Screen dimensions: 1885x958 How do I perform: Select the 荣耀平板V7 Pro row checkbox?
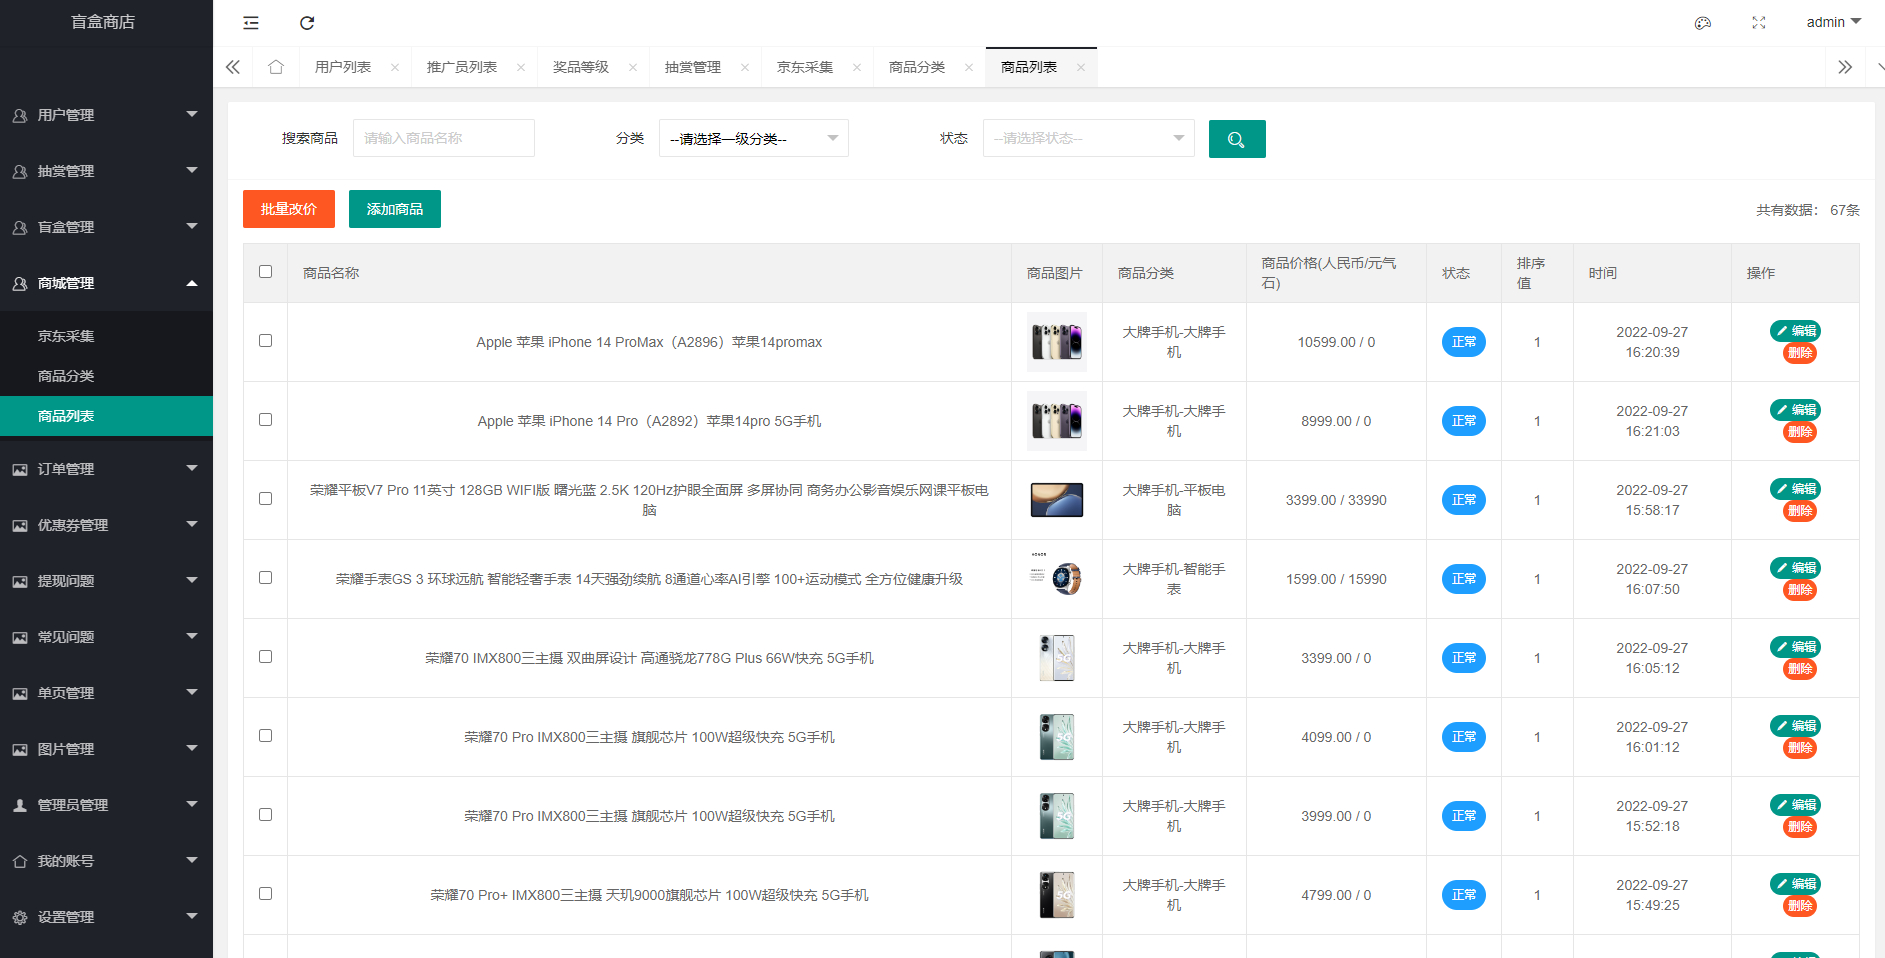[265, 499]
